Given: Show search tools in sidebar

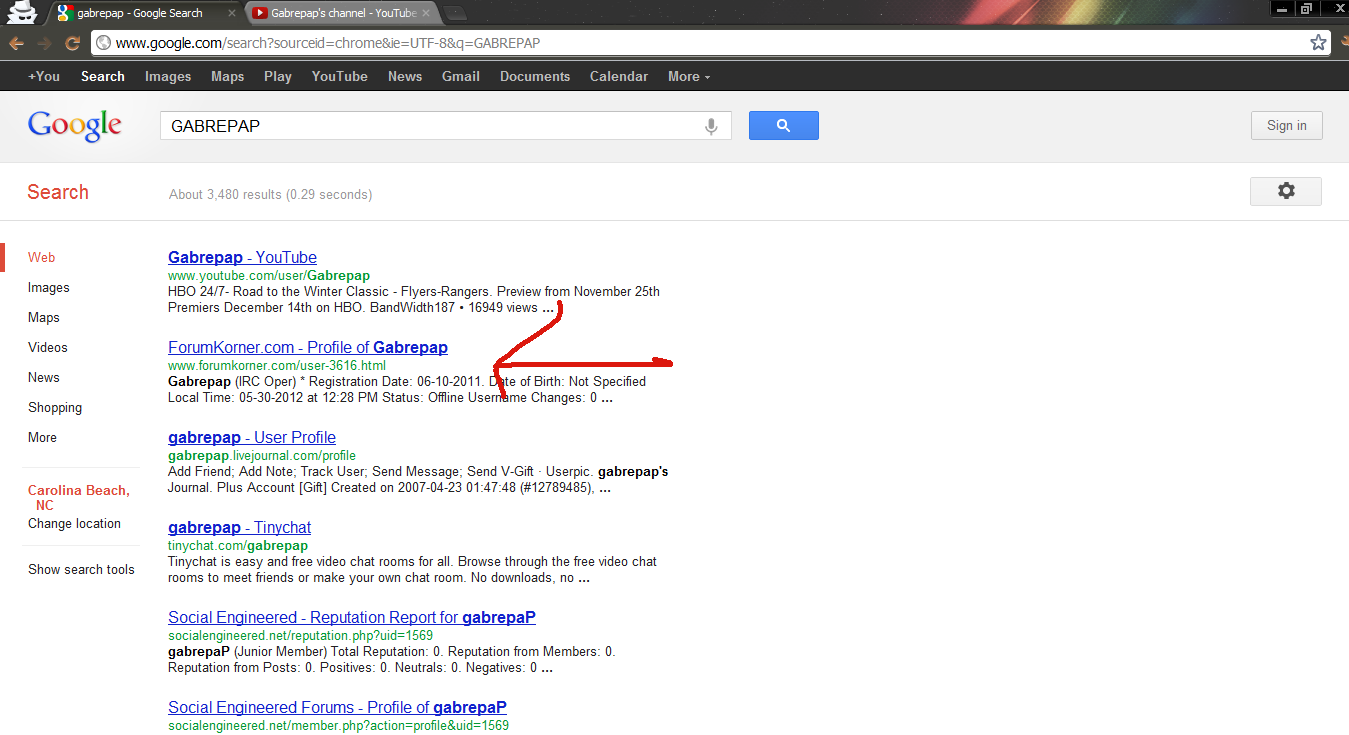Looking at the screenshot, I should click(x=81, y=569).
